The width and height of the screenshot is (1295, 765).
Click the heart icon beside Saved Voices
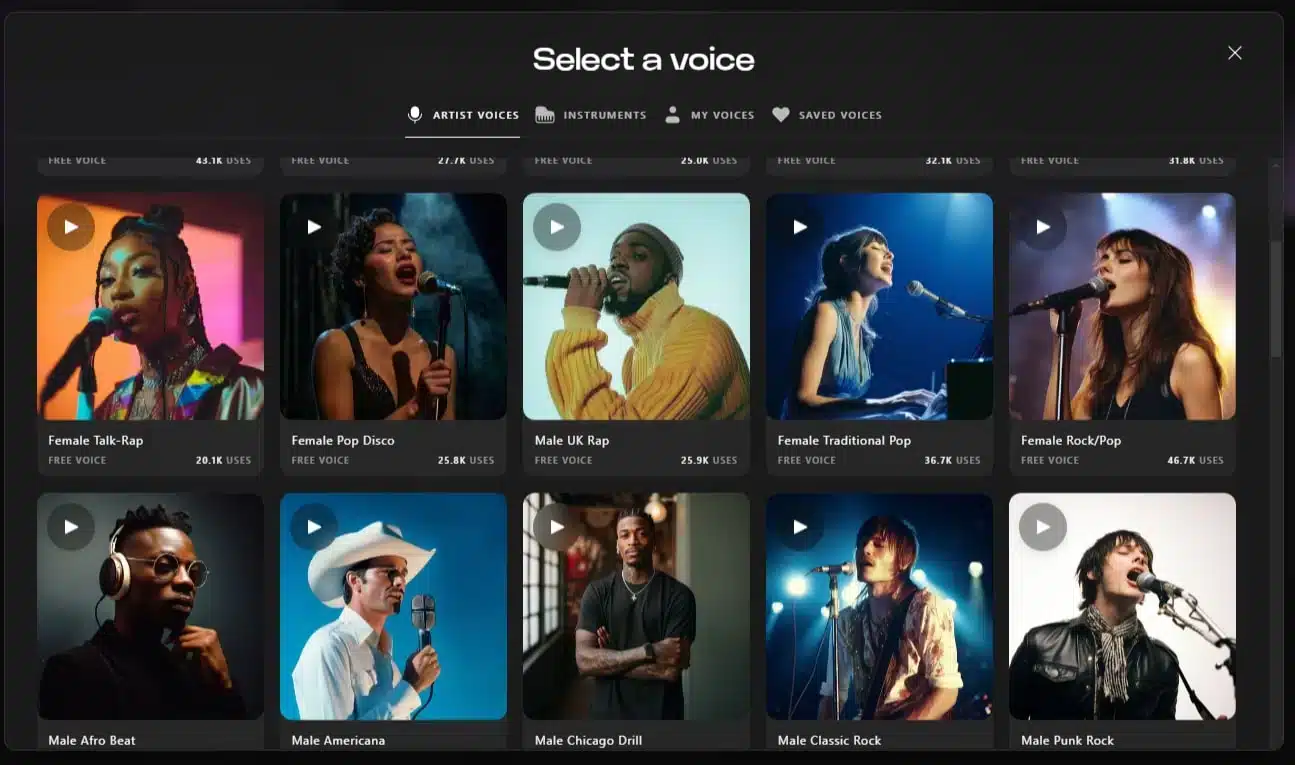tap(781, 115)
